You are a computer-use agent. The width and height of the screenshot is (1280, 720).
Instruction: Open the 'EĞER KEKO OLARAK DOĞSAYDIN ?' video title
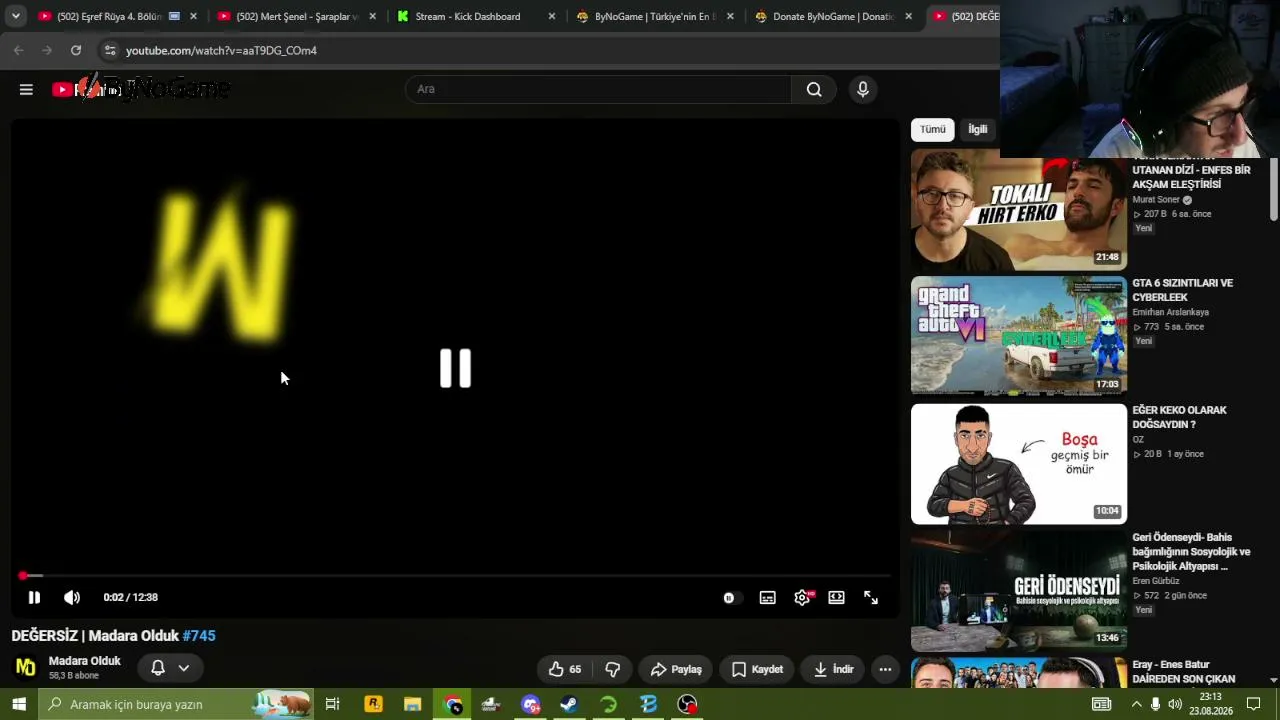(x=1179, y=417)
